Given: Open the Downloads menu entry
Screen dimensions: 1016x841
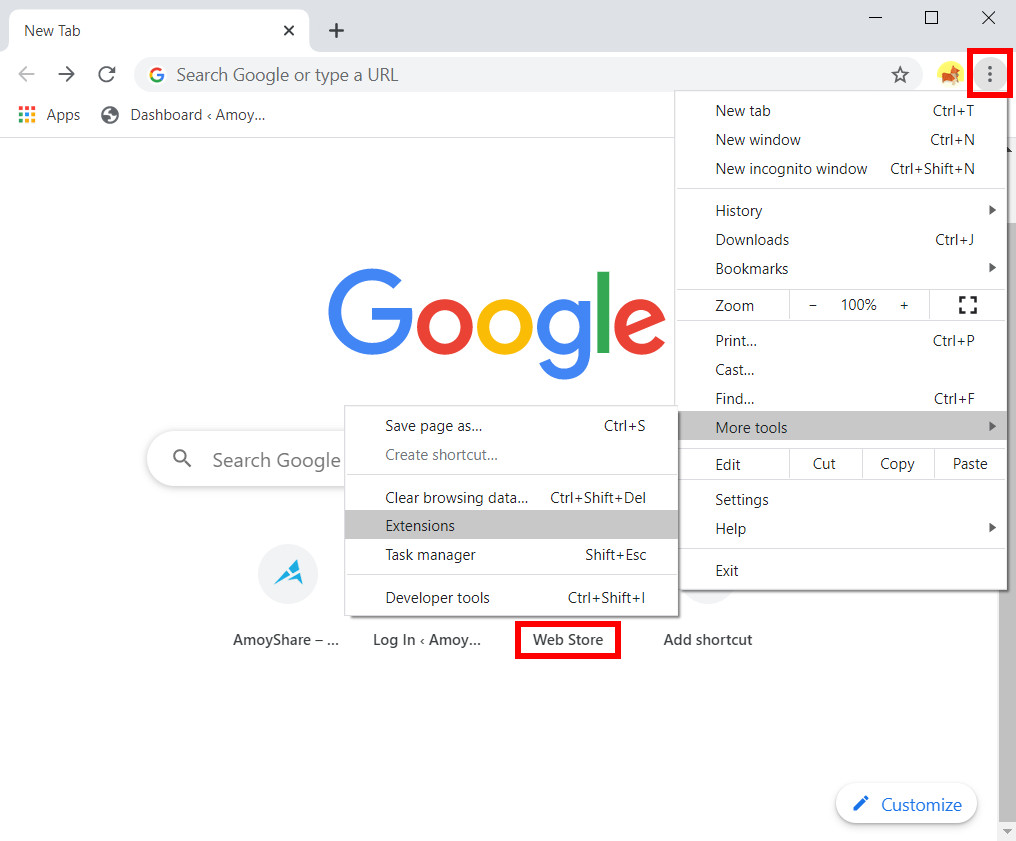Looking at the screenshot, I should pos(842,240).
